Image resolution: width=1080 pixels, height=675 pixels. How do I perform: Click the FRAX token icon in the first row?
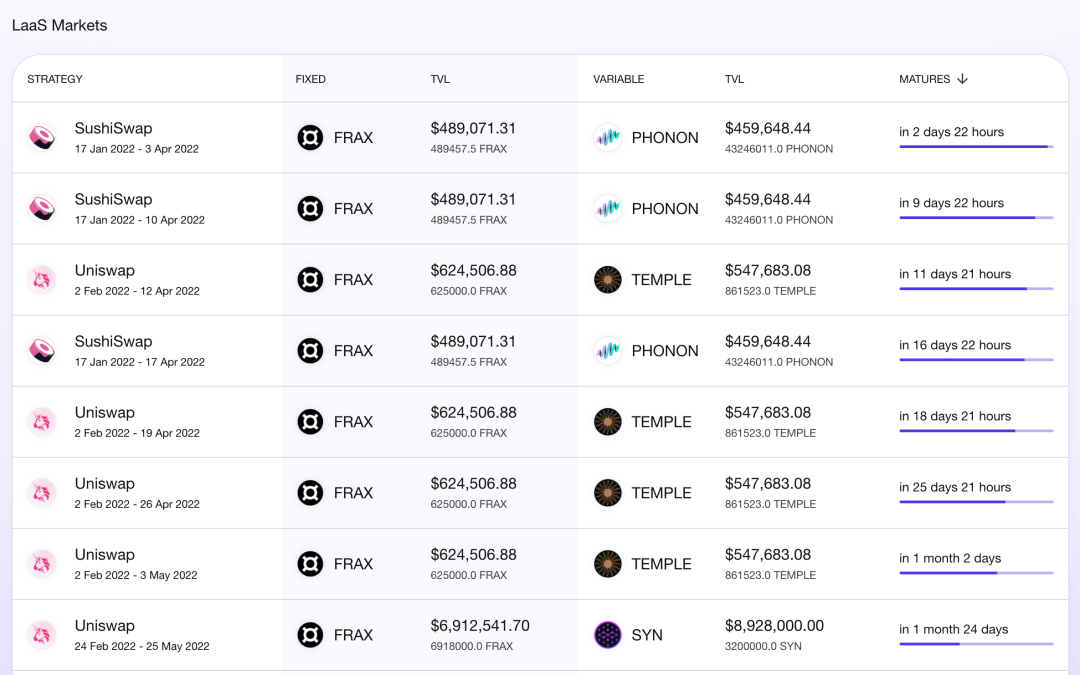310,137
